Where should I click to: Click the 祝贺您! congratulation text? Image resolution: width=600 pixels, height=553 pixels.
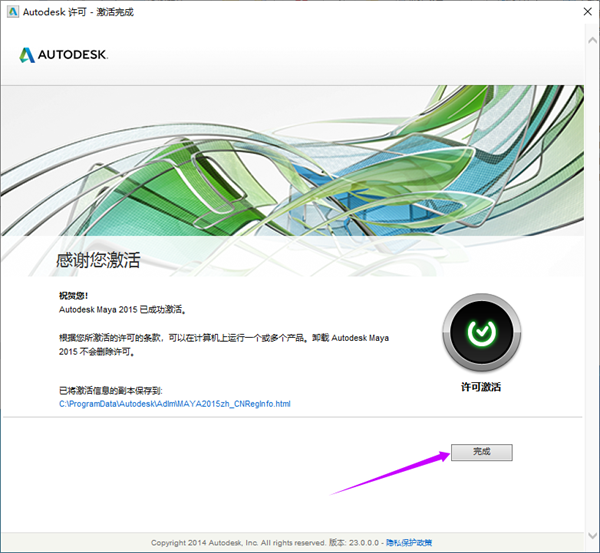point(74,296)
